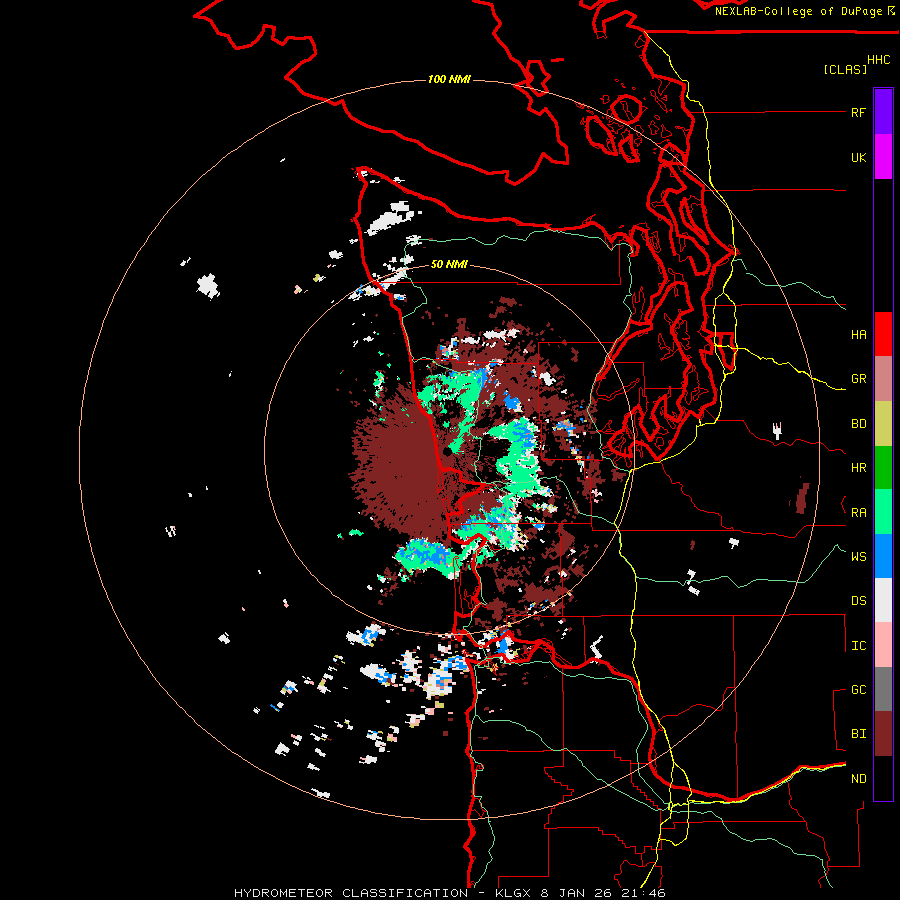Click the ND black legend swatch
900x900 pixels.
pyautogui.click(x=883, y=778)
